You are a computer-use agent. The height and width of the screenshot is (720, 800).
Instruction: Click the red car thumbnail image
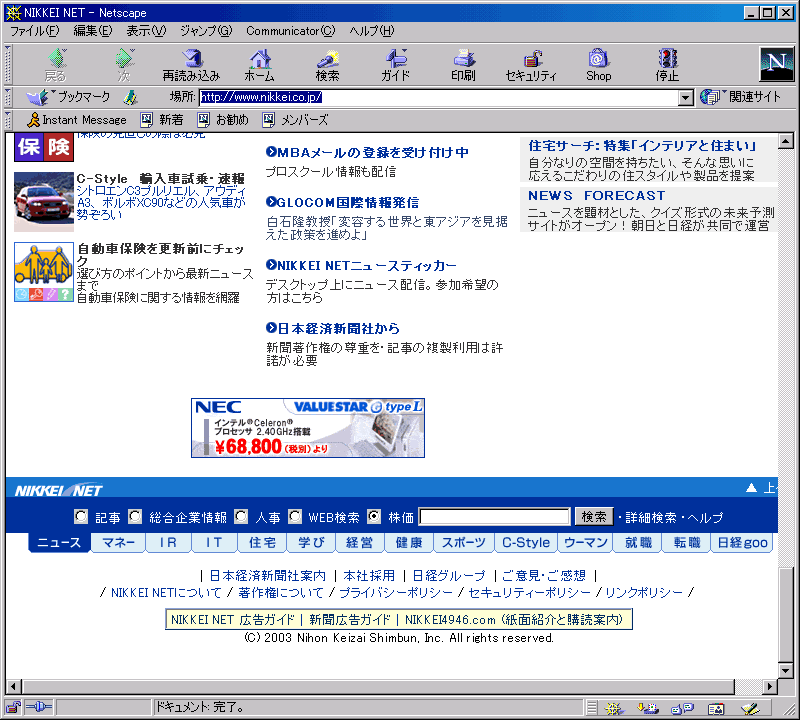(44, 202)
